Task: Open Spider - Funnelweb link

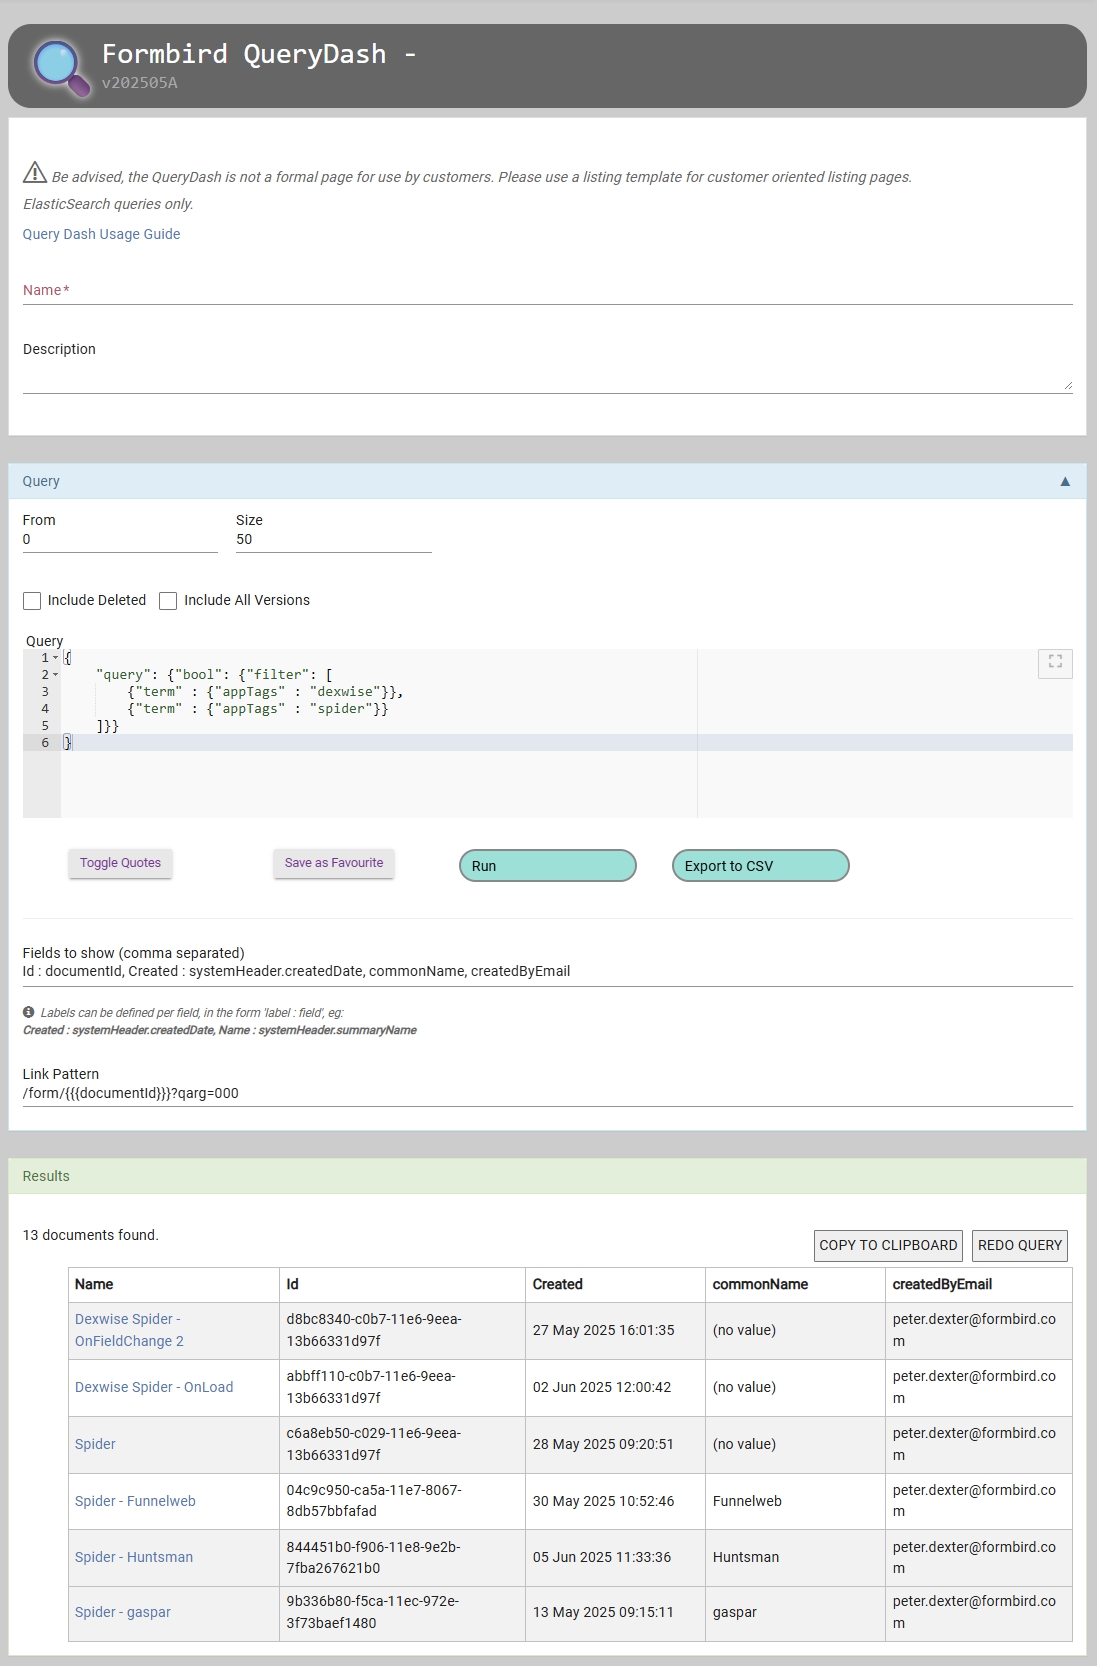Action: (135, 1501)
